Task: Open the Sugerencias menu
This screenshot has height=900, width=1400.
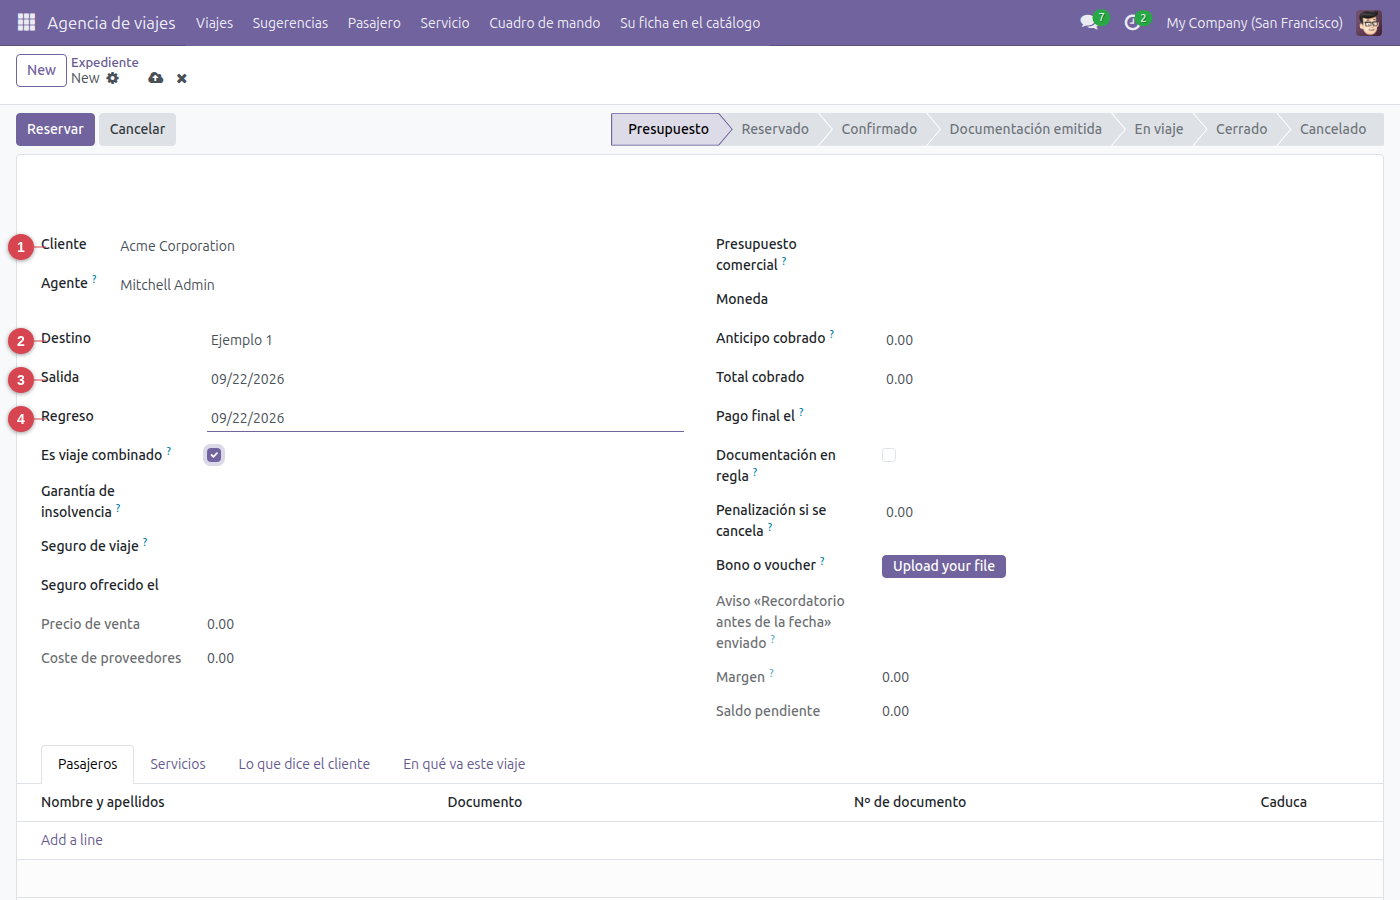Action: tap(290, 22)
